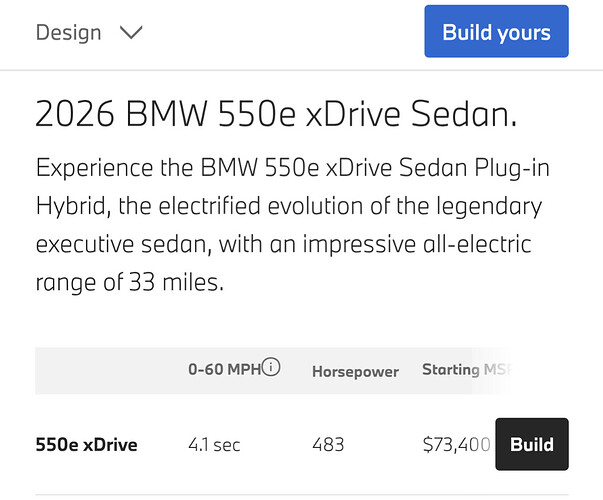
Task: Click the Horsepower column header
Action: 355,371
